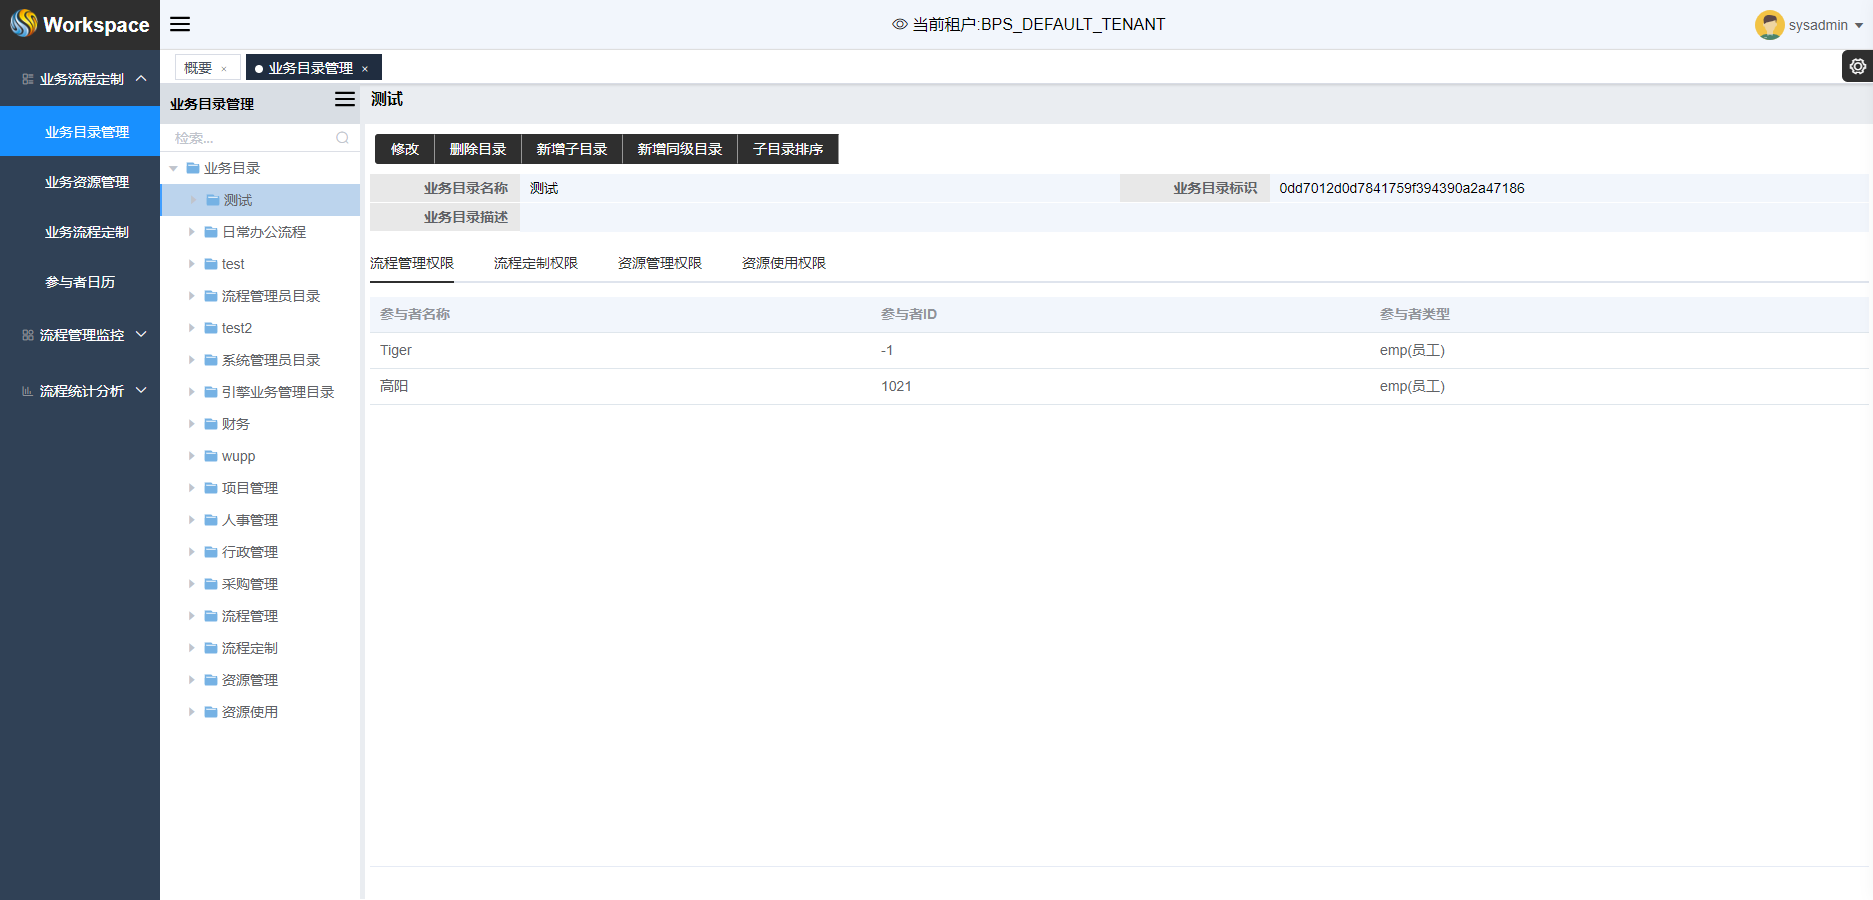Image resolution: width=1873 pixels, height=900 pixels.
Task: Collapse the 业务目录 root node
Action: pyautogui.click(x=174, y=168)
